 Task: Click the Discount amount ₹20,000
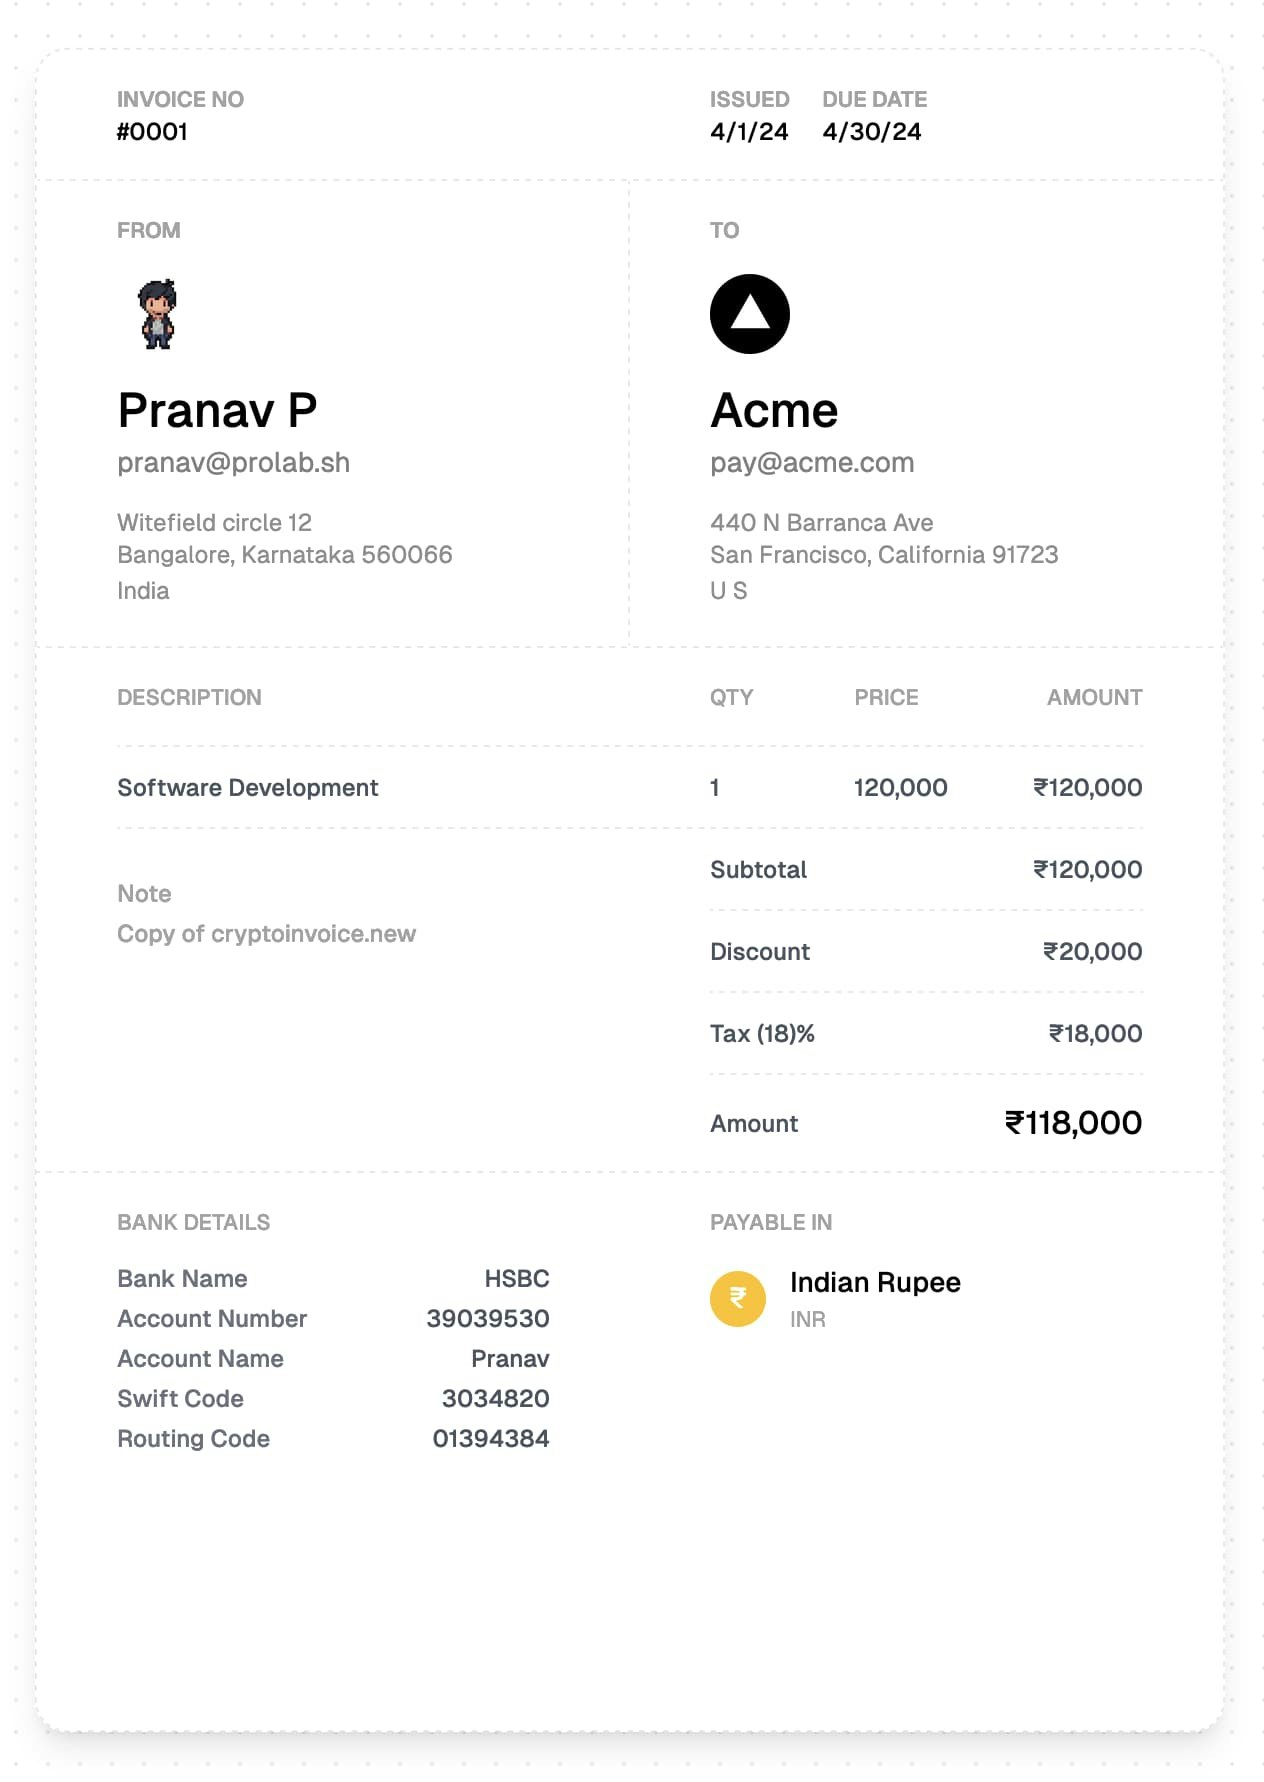point(1092,952)
